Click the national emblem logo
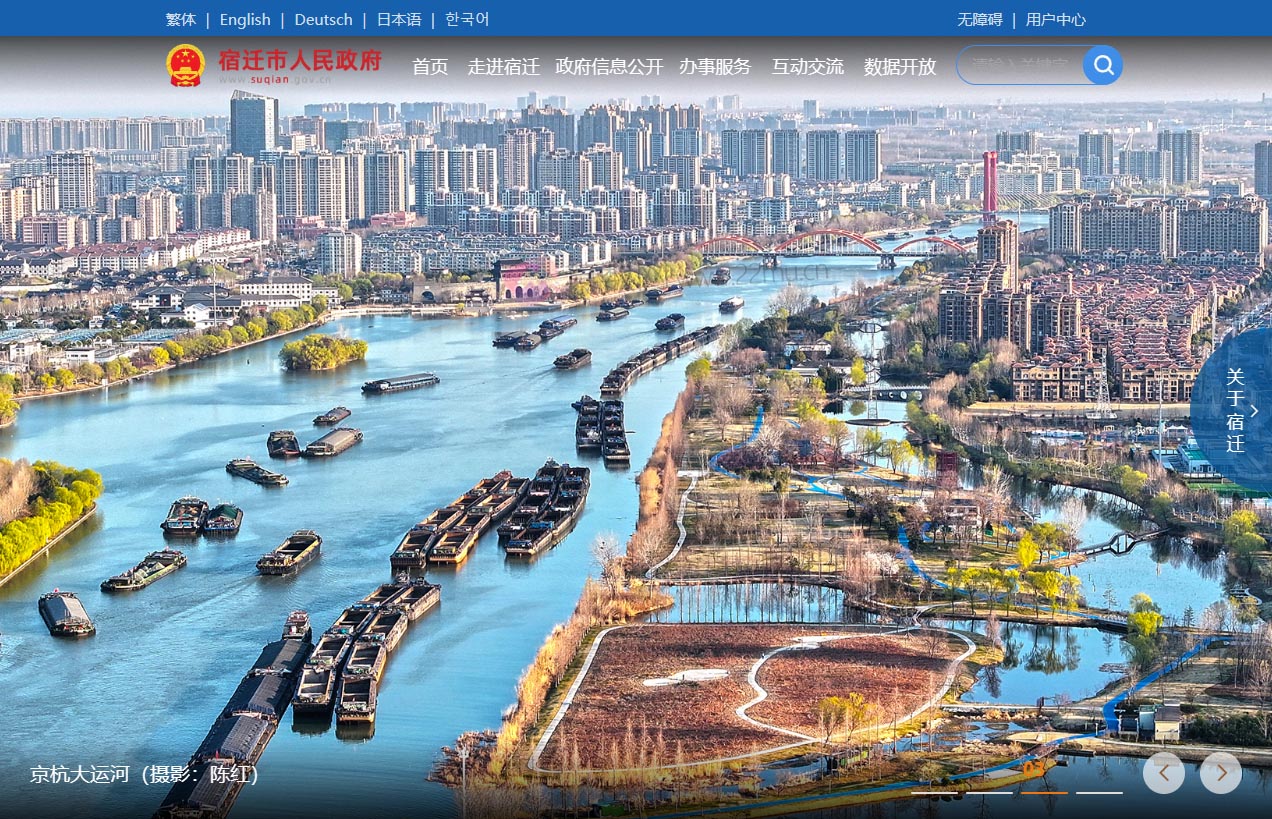 point(185,65)
